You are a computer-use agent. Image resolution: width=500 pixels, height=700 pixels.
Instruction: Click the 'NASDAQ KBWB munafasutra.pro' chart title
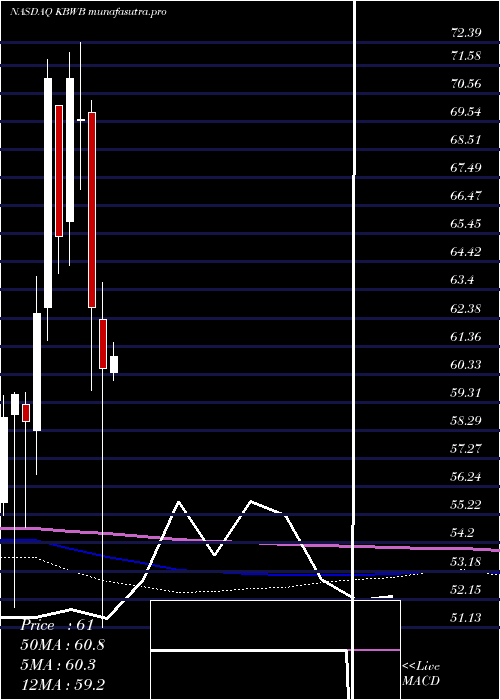click(88, 12)
